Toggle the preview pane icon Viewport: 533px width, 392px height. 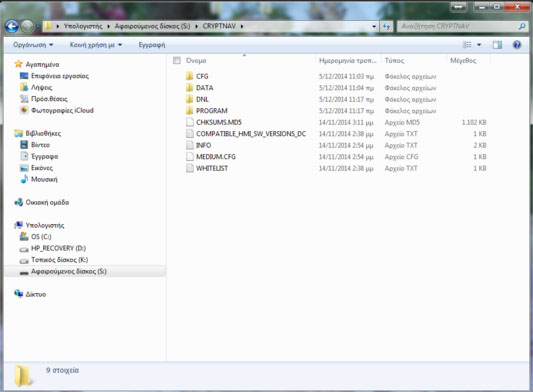point(497,45)
